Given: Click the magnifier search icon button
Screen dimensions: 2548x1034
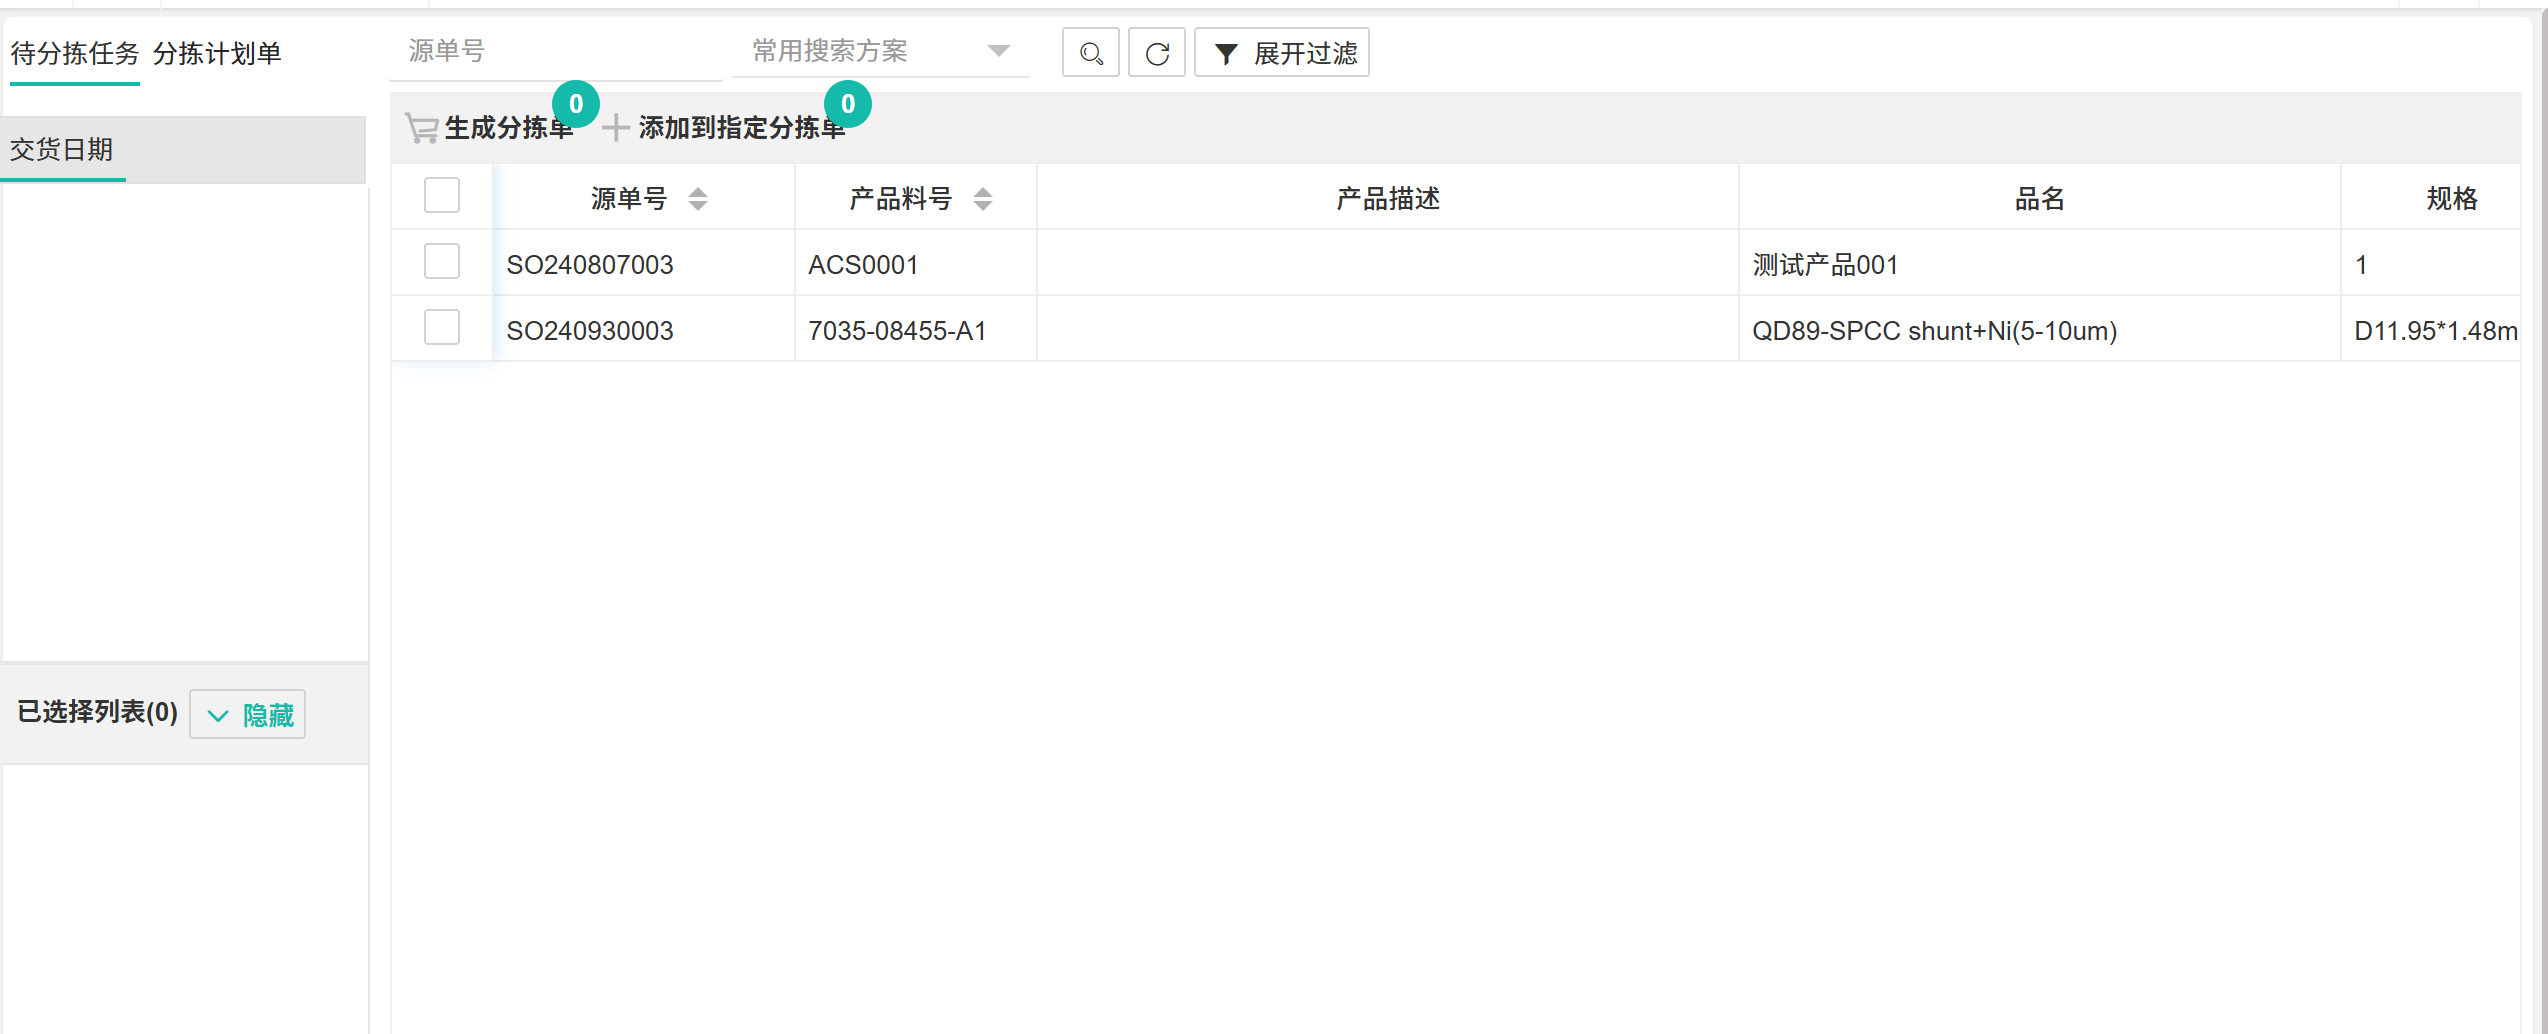Looking at the screenshot, I should (1090, 53).
